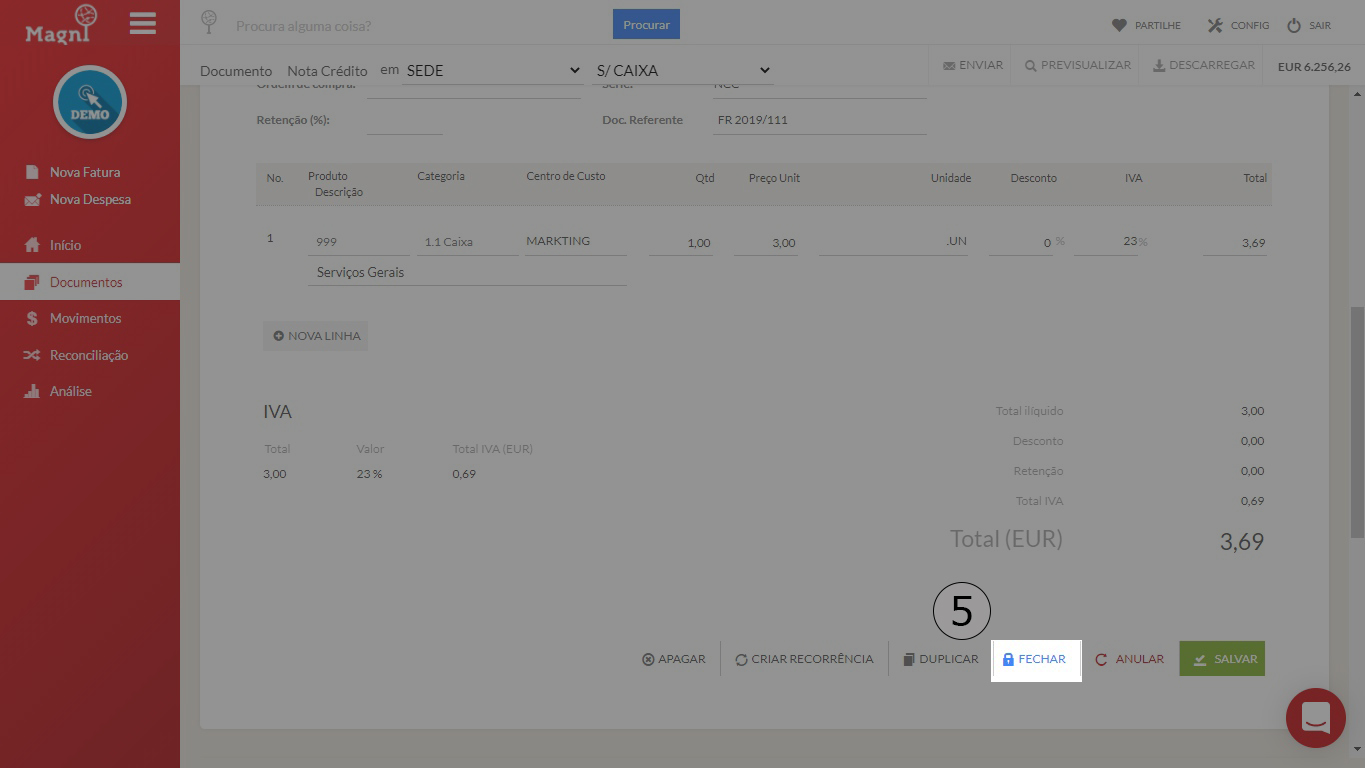Click the Anular button

[1130, 659]
